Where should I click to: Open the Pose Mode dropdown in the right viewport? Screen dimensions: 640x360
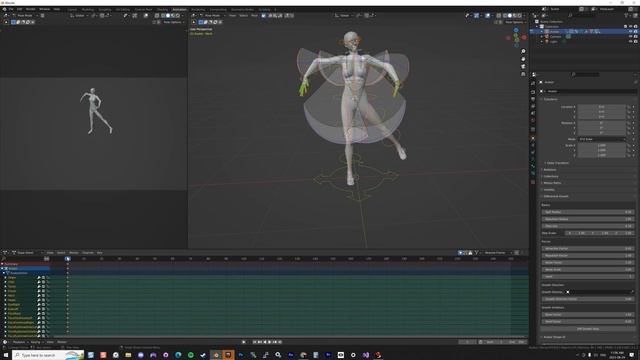point(212,16)
